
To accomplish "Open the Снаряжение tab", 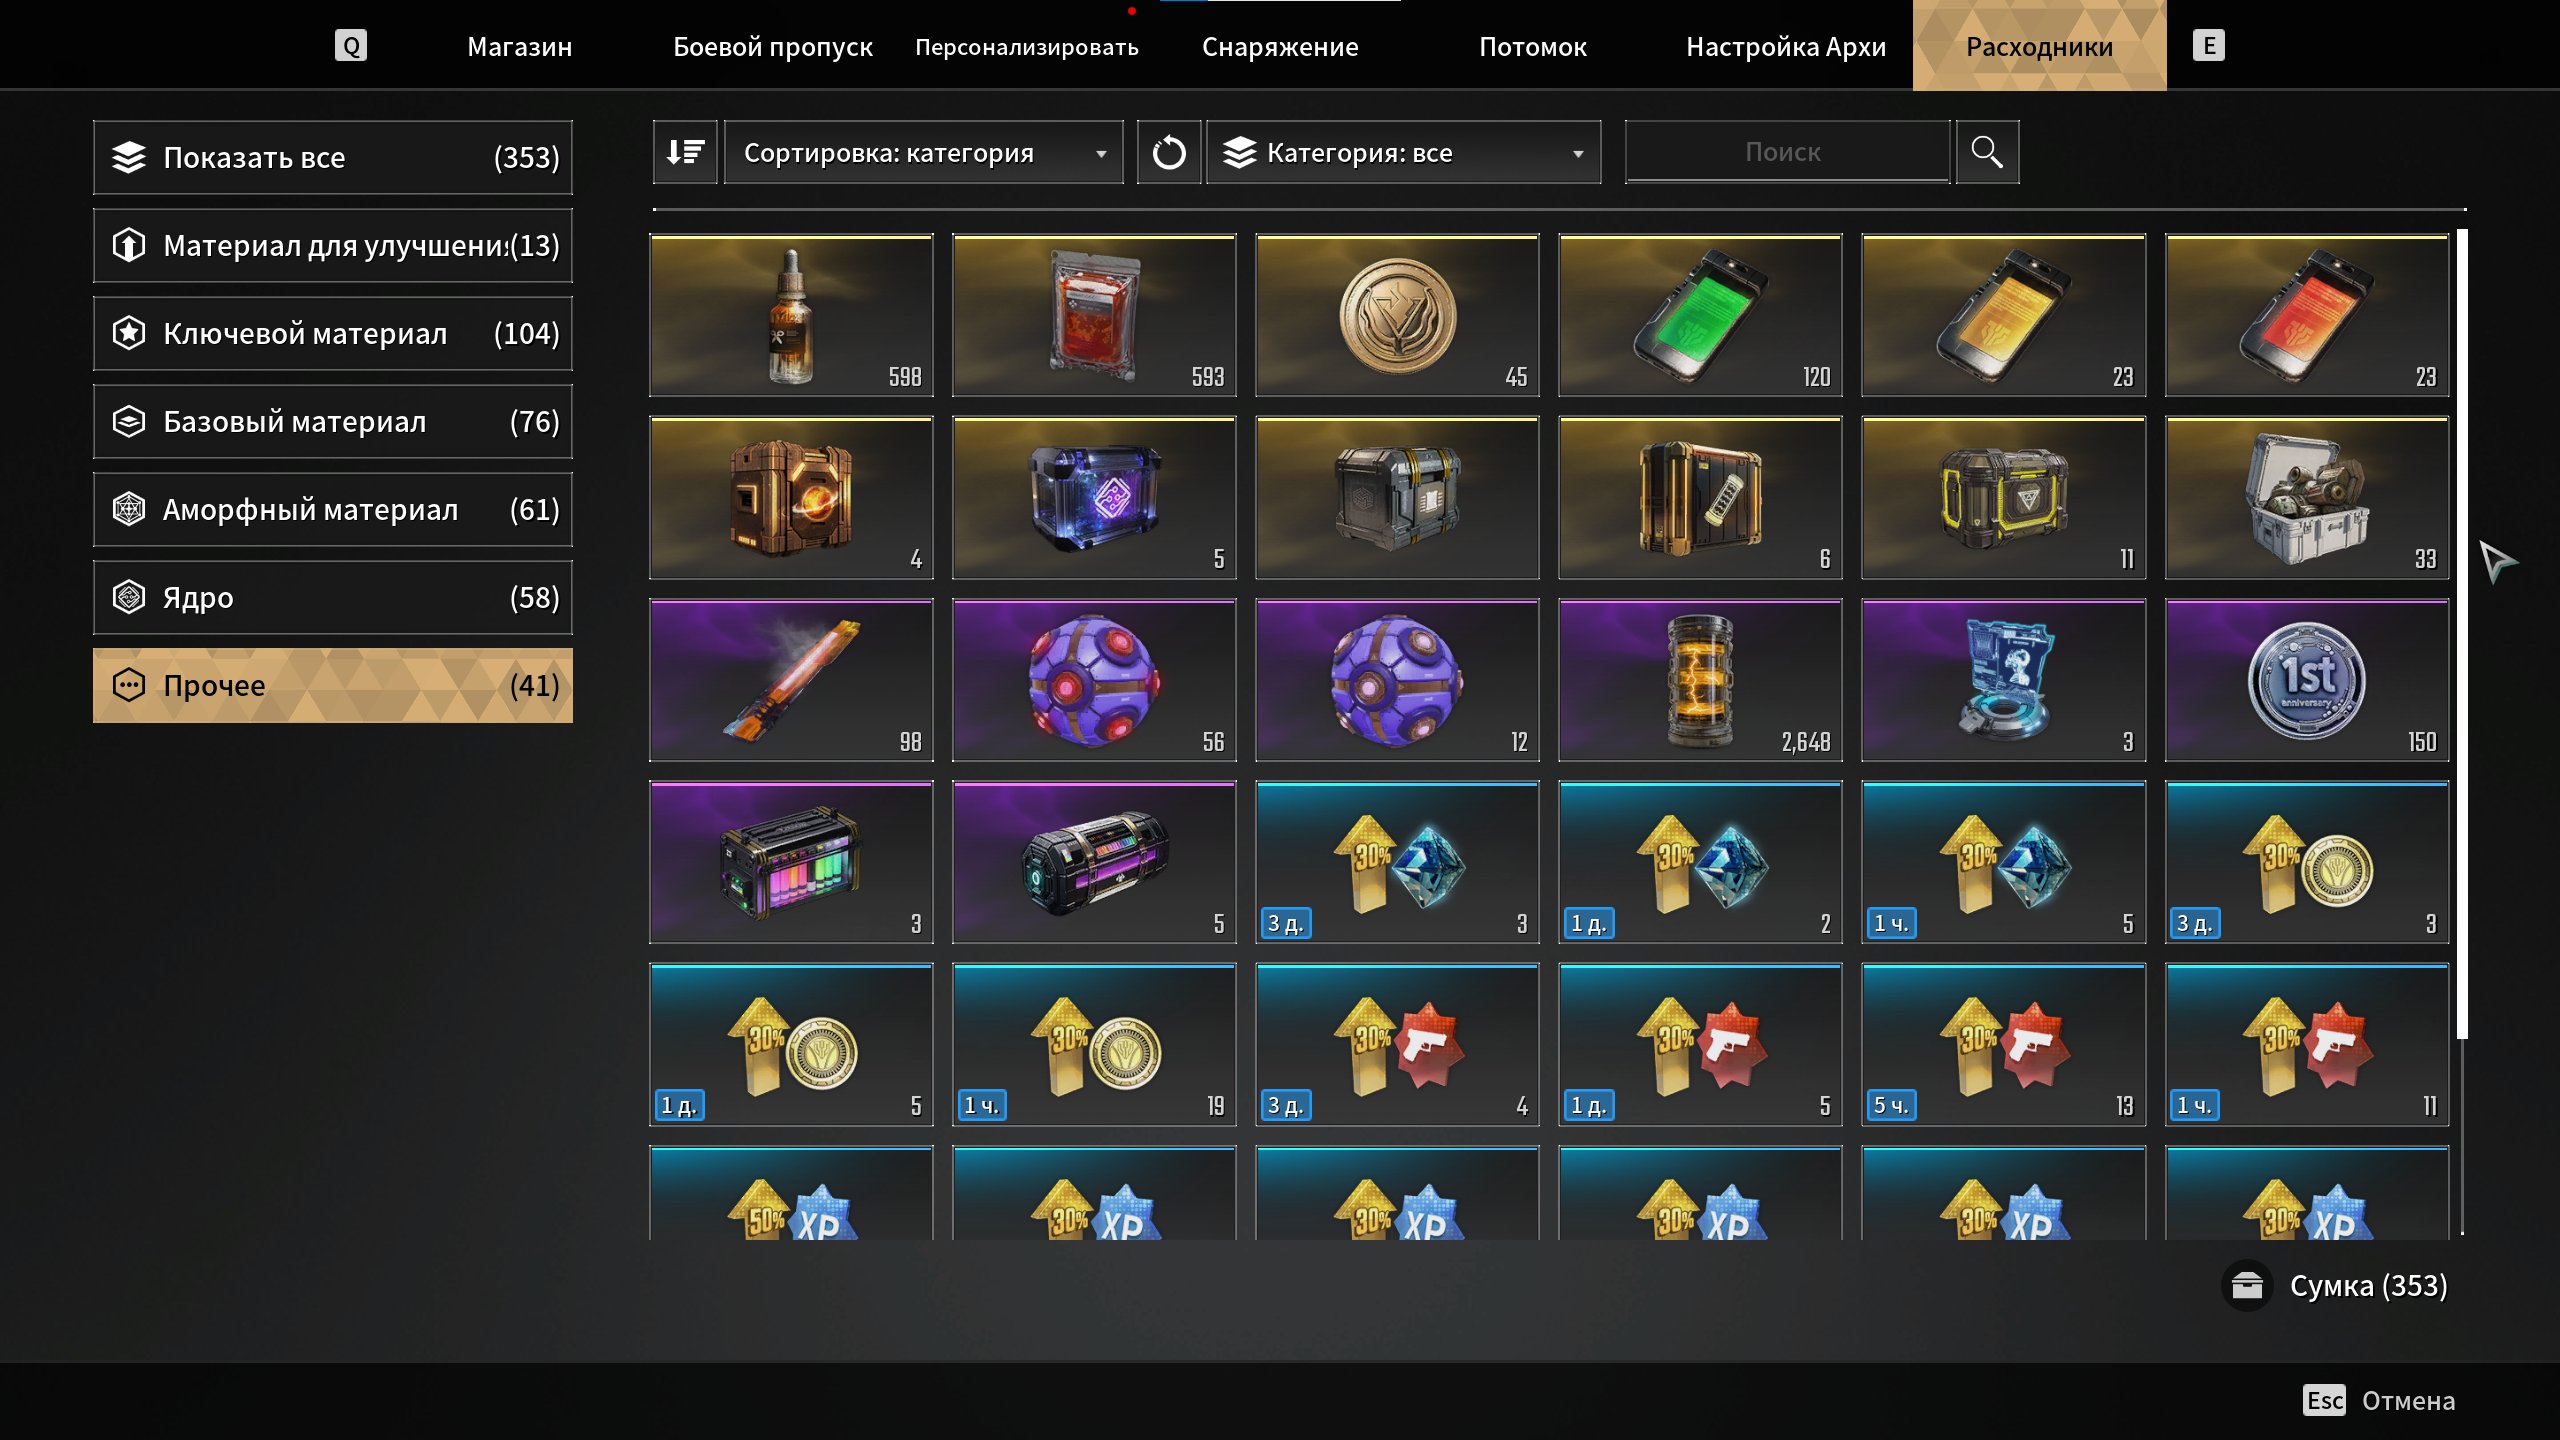I will coord(1280,47).
